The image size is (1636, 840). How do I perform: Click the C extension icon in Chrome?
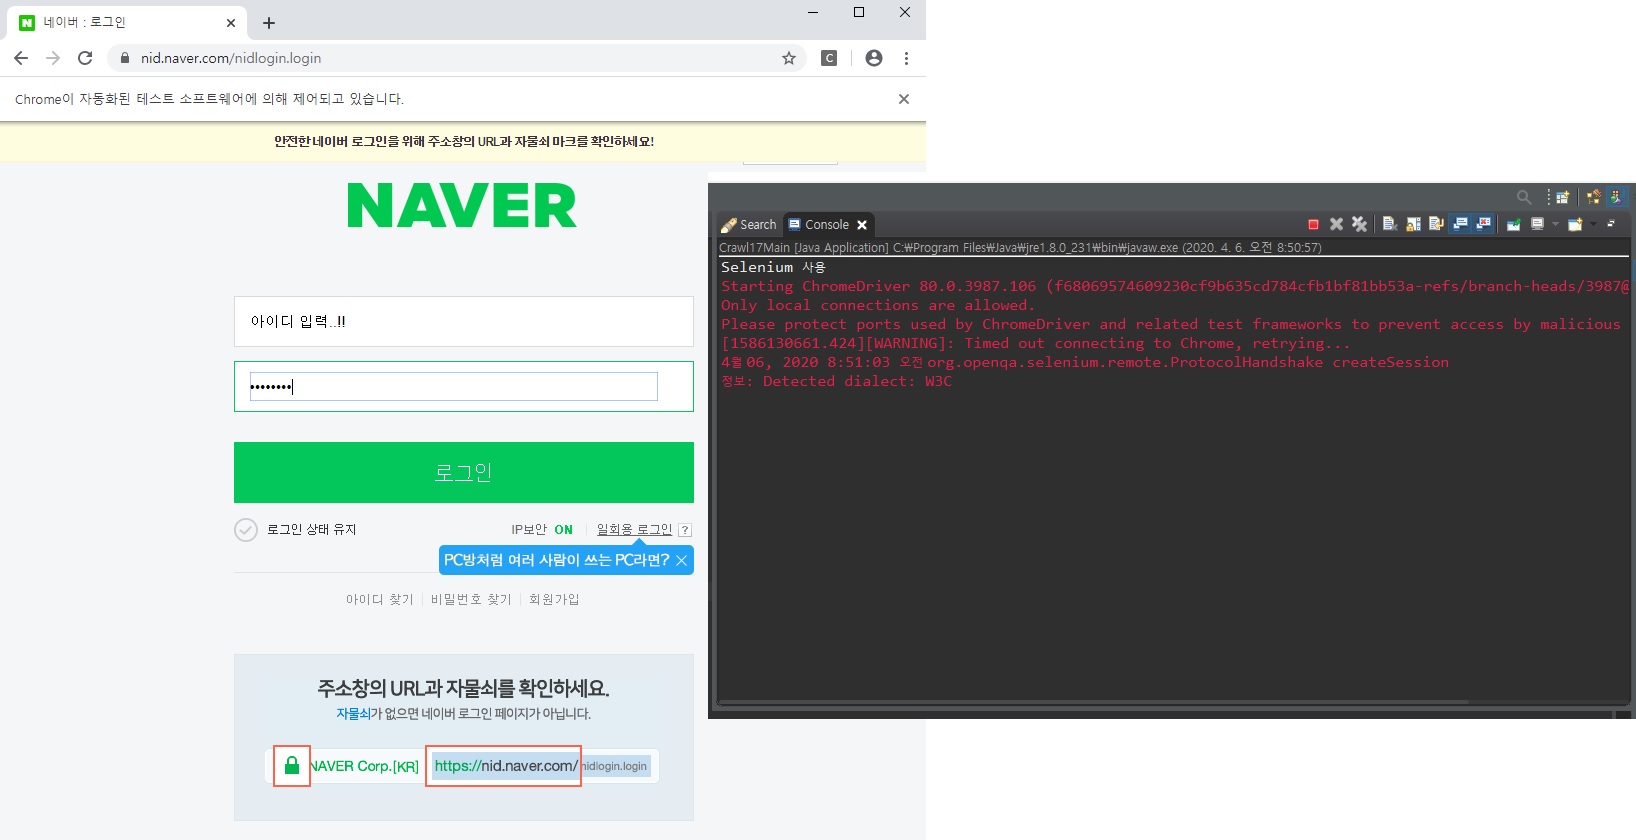[829, 58]
